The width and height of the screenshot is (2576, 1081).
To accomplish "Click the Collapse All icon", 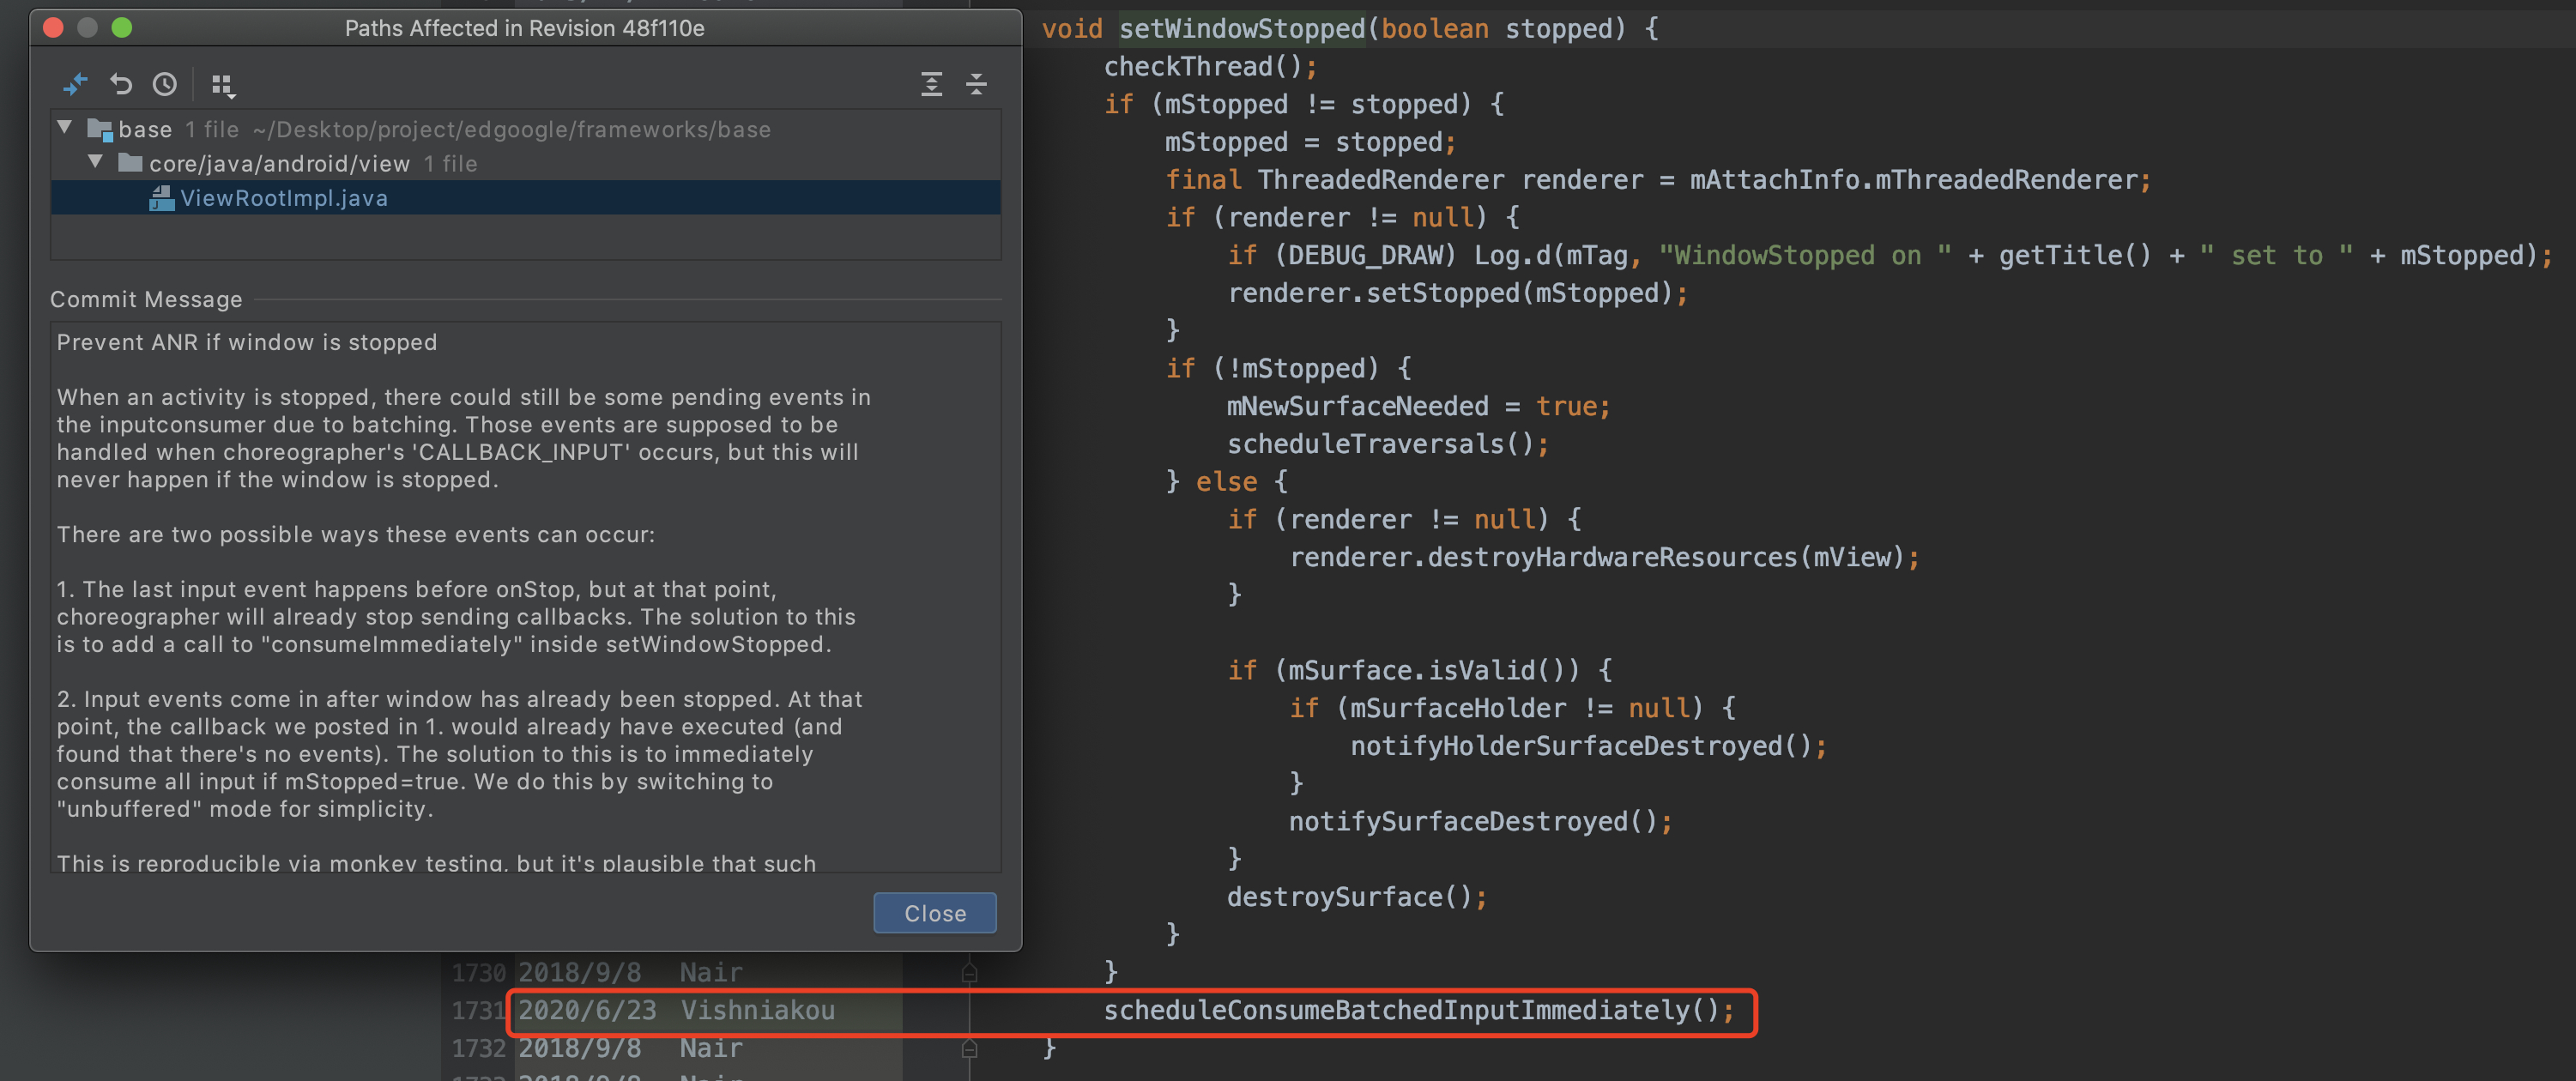I will pos(976,84).
